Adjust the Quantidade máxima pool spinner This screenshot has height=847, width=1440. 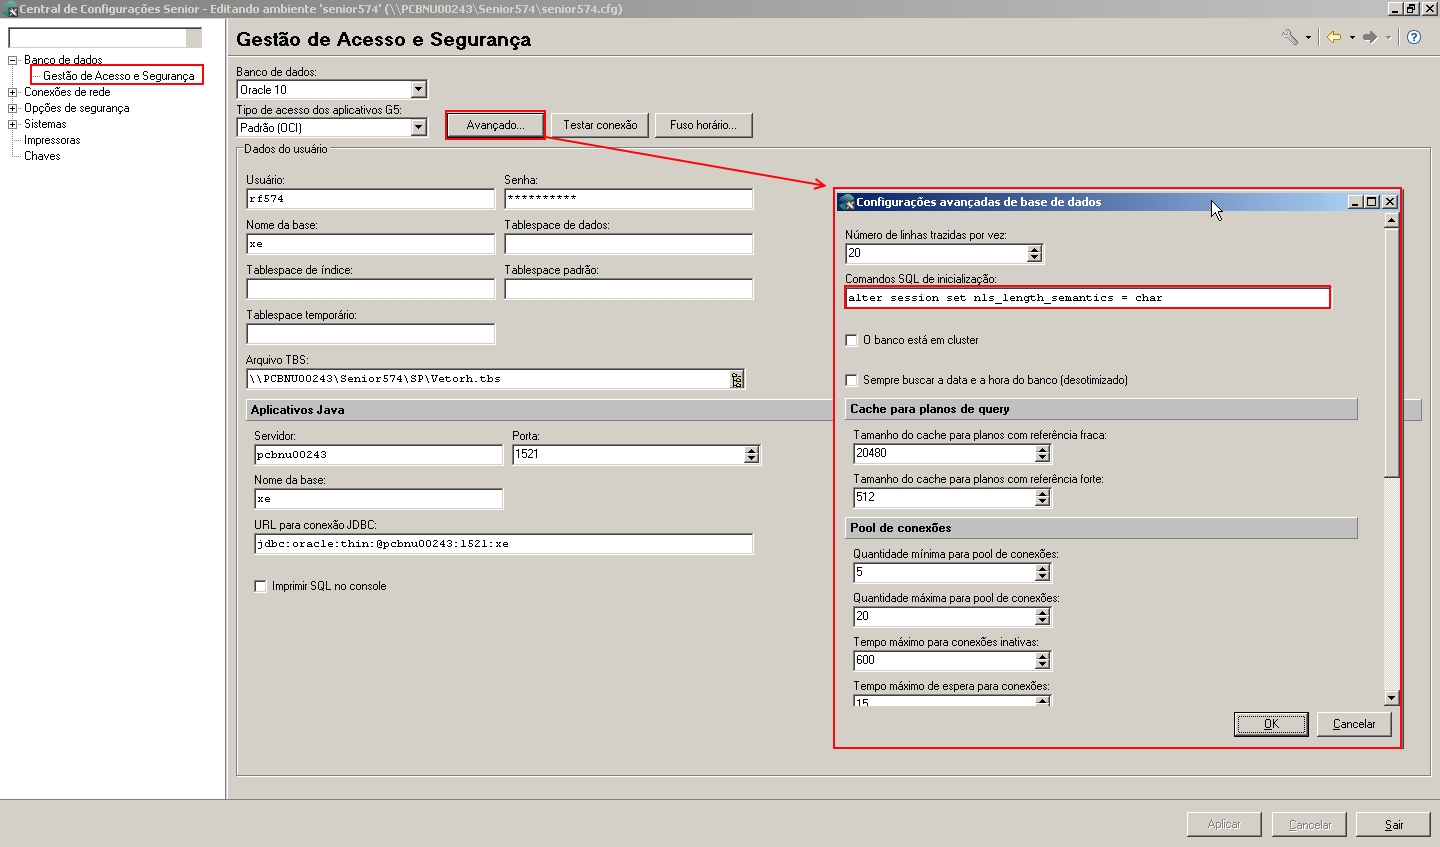coord(1043,617)
